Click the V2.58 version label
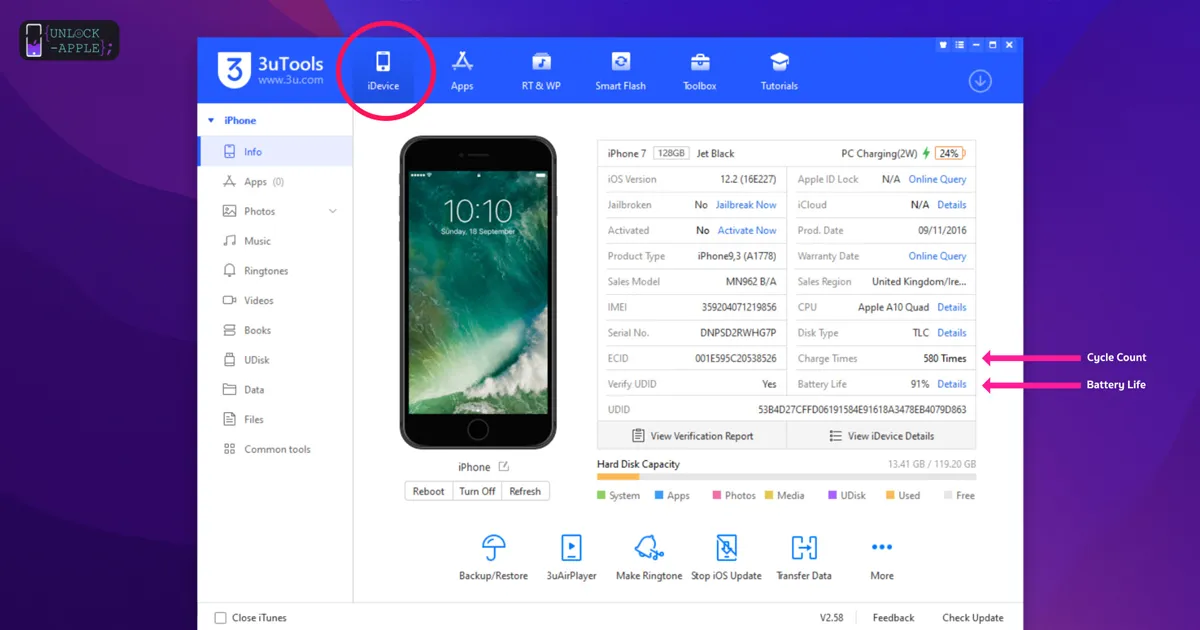1200x630 pixels. [x=831, y=618]
